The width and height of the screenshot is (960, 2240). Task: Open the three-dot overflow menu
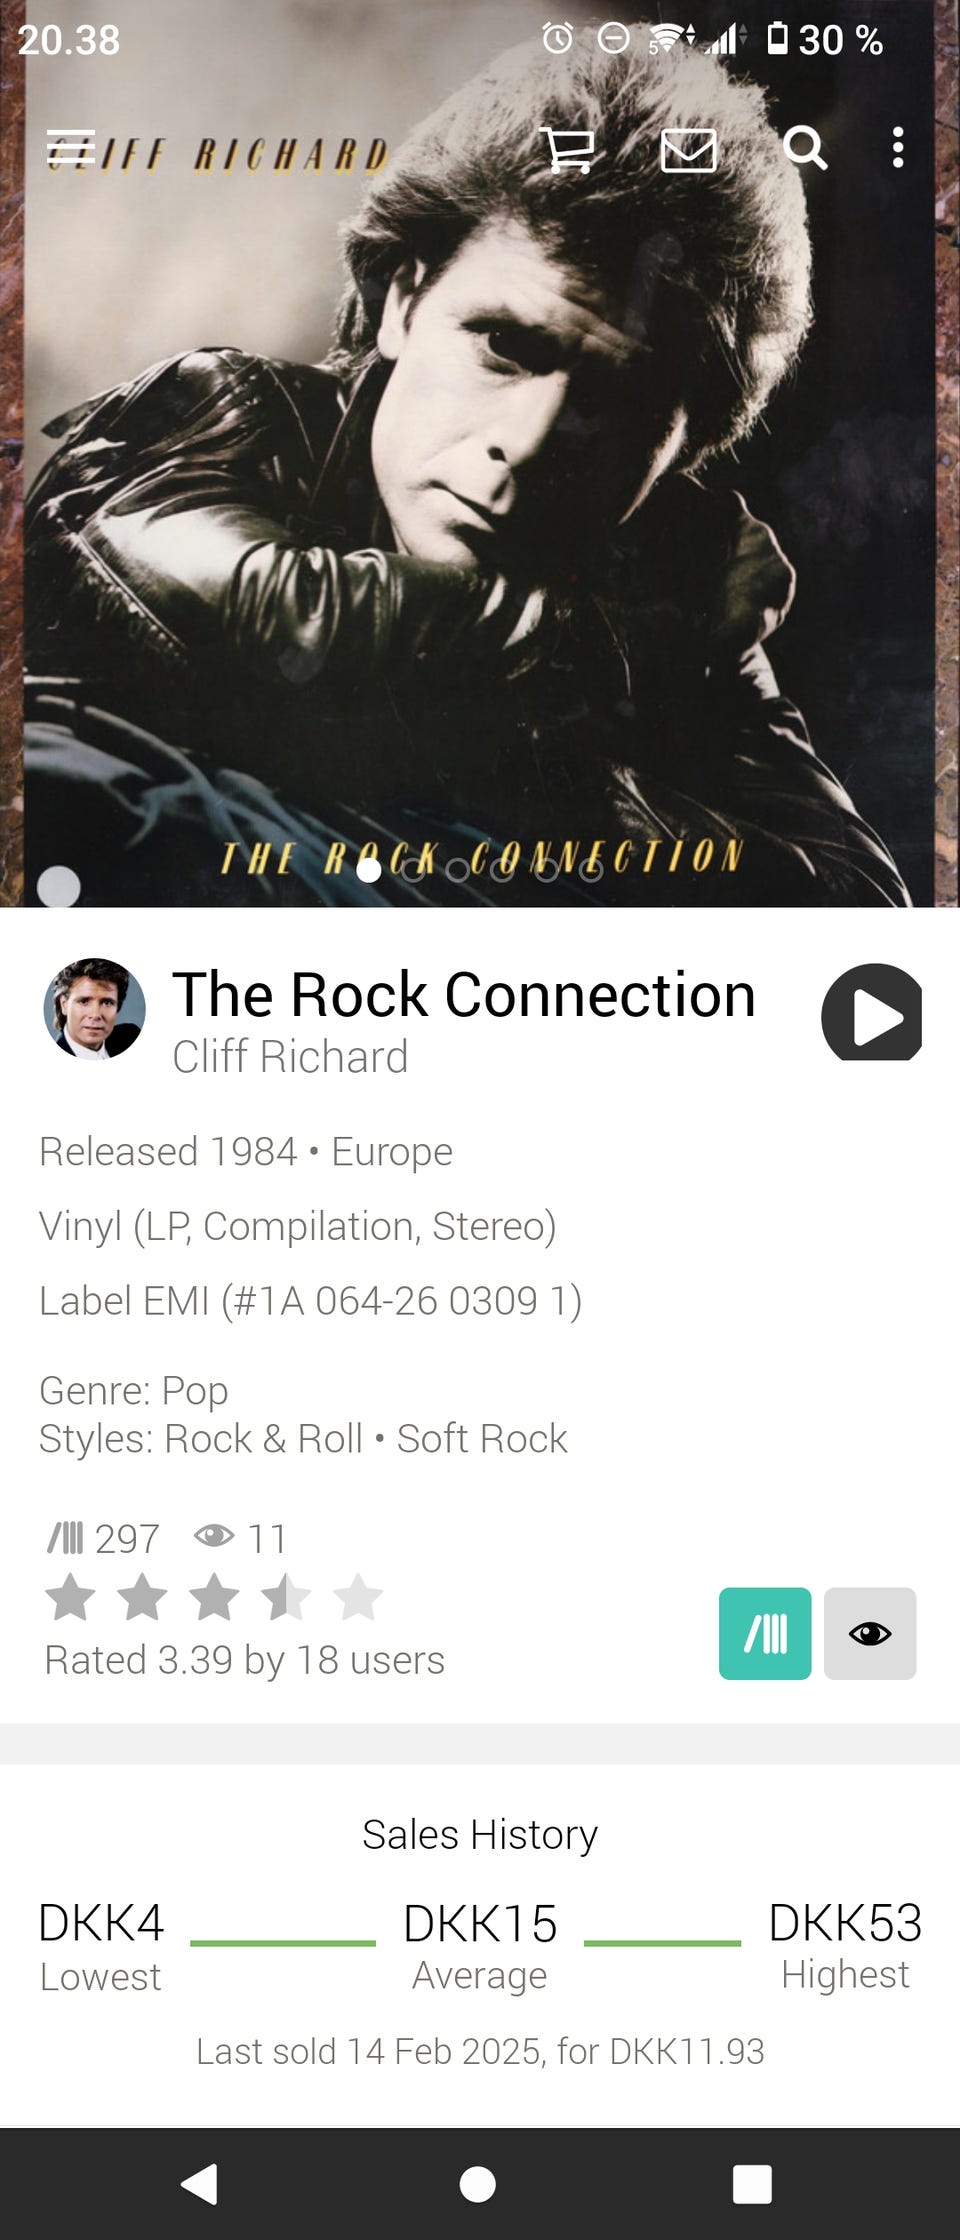(898, 148)
